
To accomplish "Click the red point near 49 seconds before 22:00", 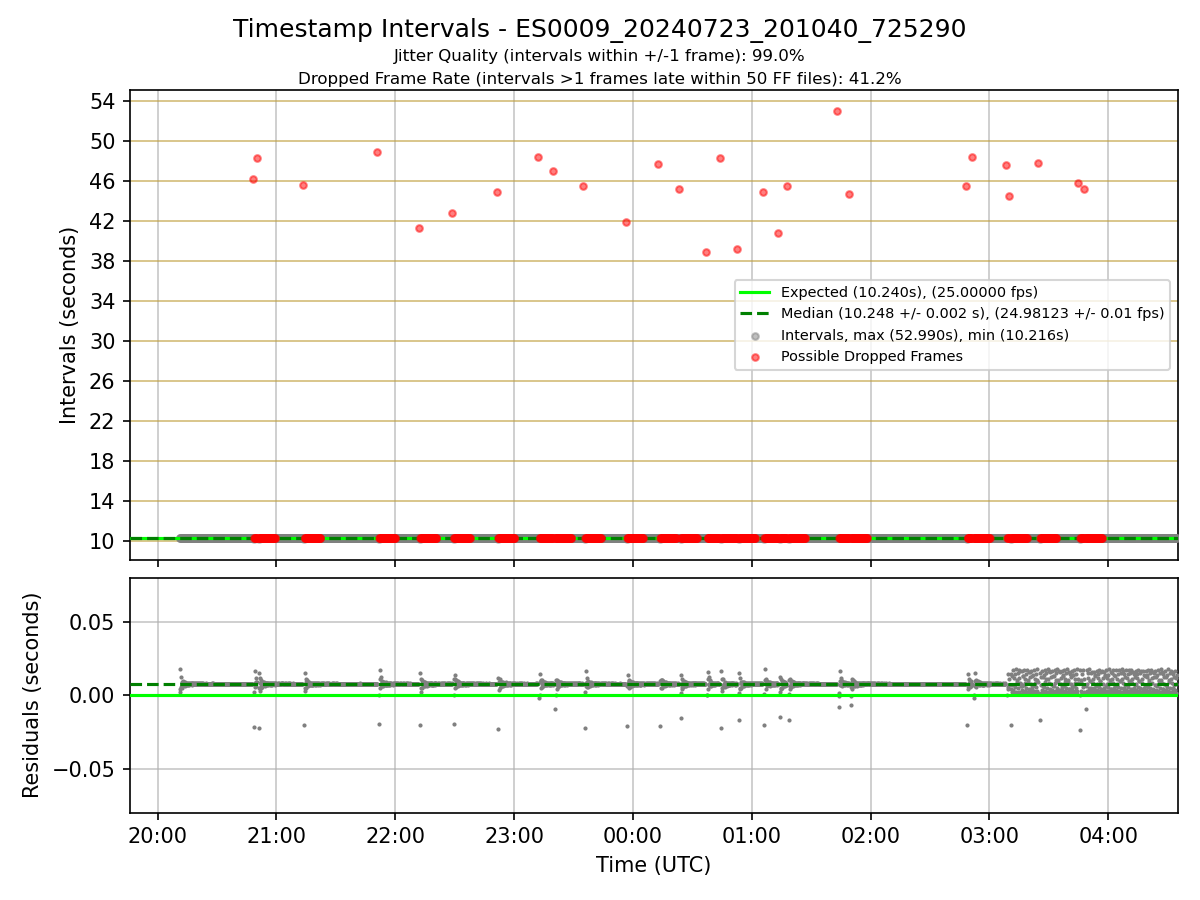I will coord(377,152).
